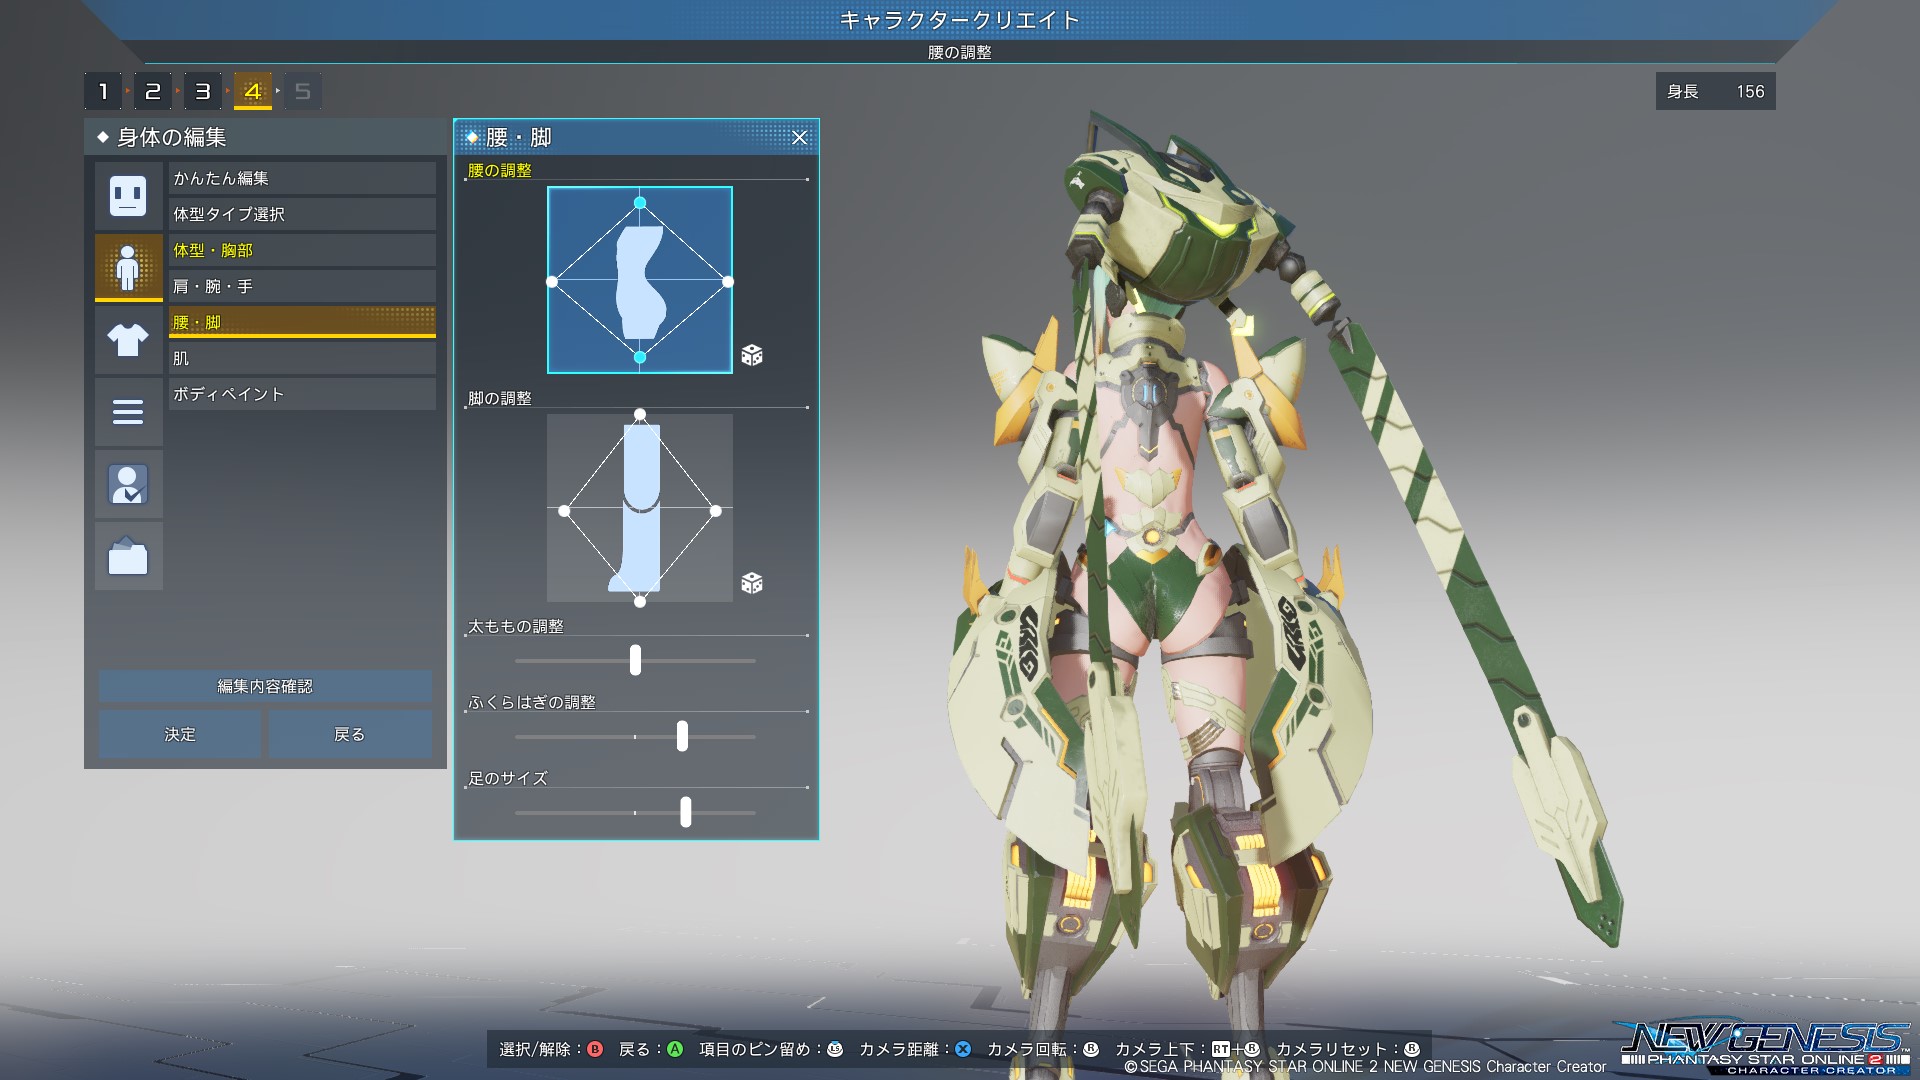Viewport: 1920px width, 1080px height.
Task: Open the outfit T-shirt sidebar icon
Action: point(128,340)
